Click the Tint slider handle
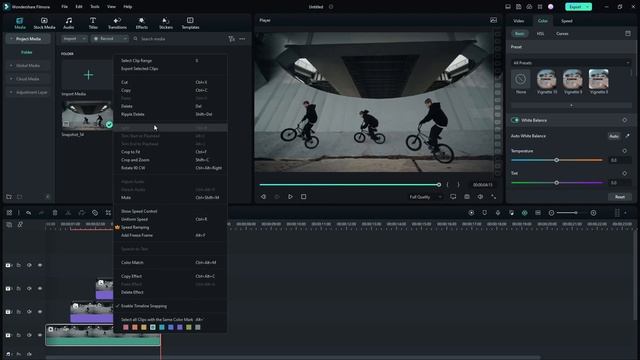The width and height of the screenshot is (640, 360). click(x=556, y=182)
